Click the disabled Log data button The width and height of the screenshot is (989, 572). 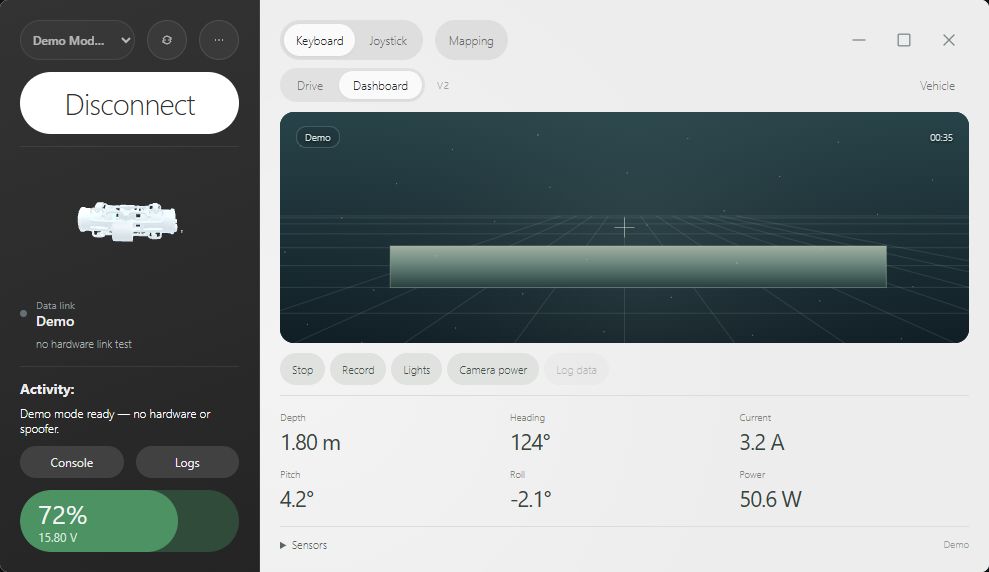pyautogui.click(x=576, y=370)
